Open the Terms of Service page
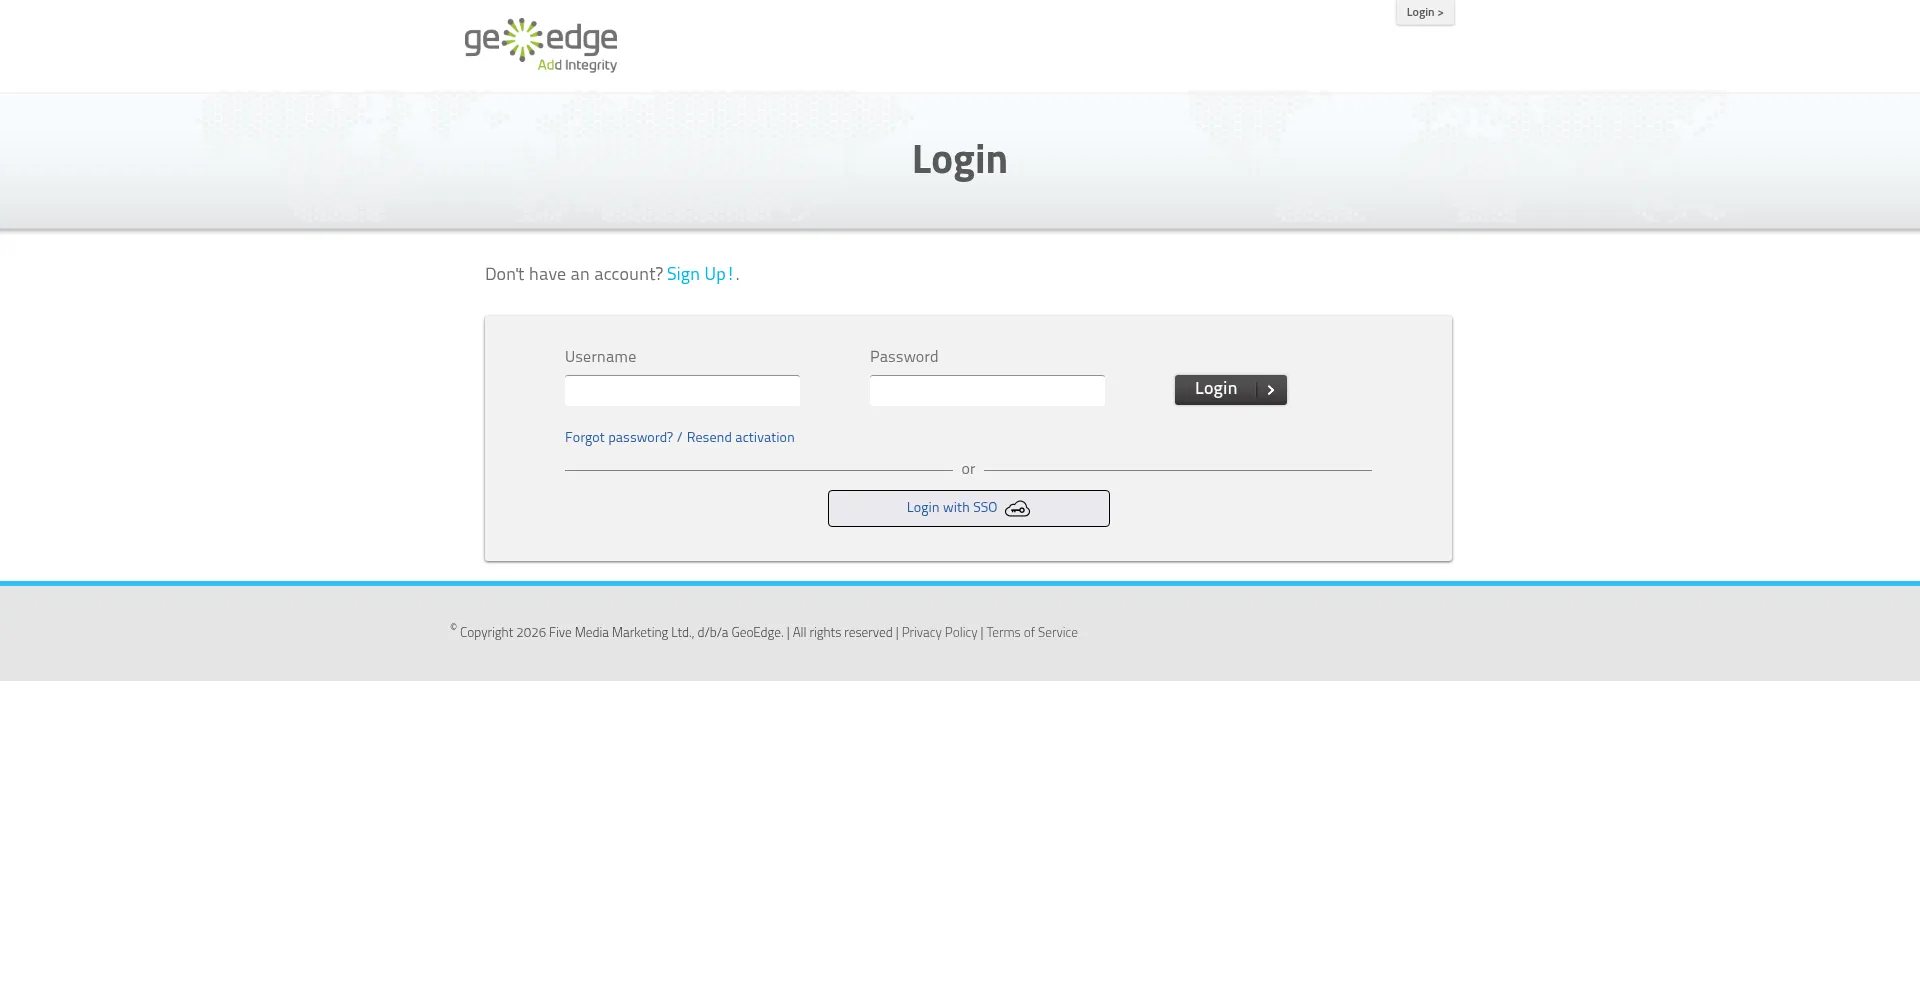Viewport: 1920px width, 993px height. click(1032, 632)
